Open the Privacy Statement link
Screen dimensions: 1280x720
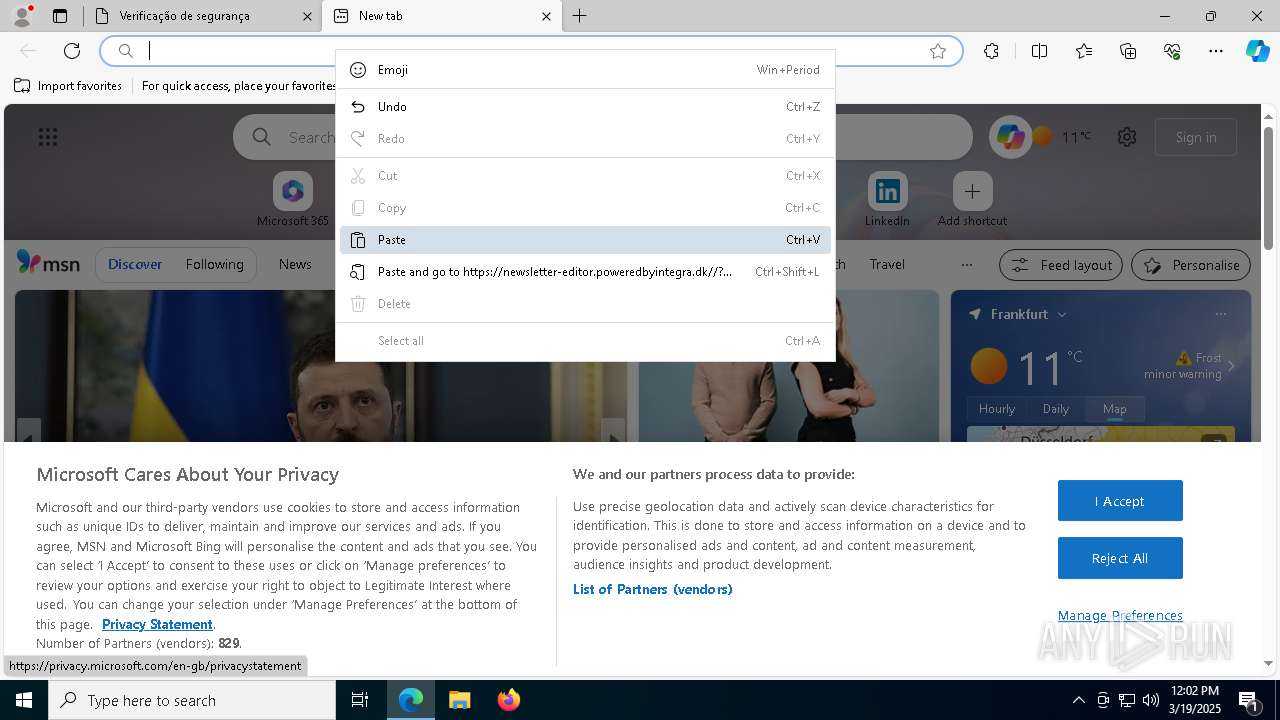point(157,624)
